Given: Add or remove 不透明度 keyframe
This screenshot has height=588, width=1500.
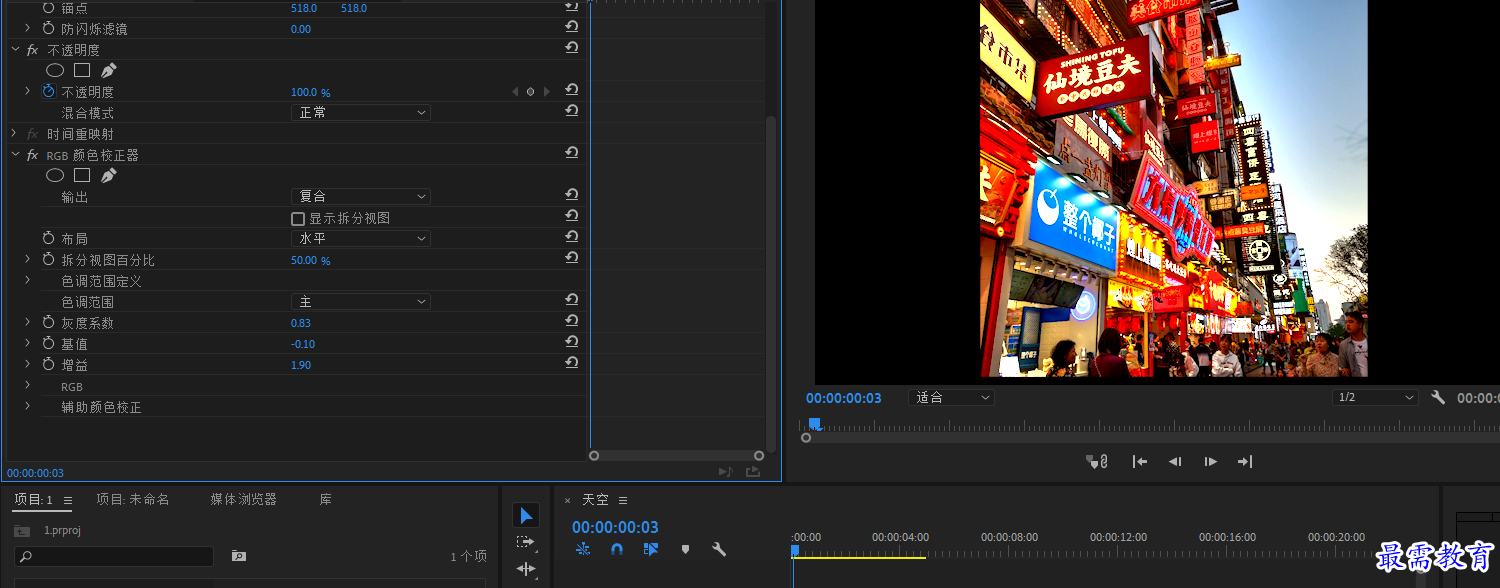Looking at the screenshot, I should tap(531, 91).
